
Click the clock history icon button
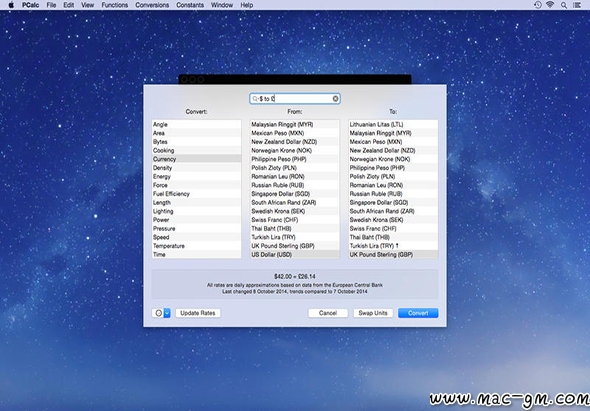pos(158,313)
